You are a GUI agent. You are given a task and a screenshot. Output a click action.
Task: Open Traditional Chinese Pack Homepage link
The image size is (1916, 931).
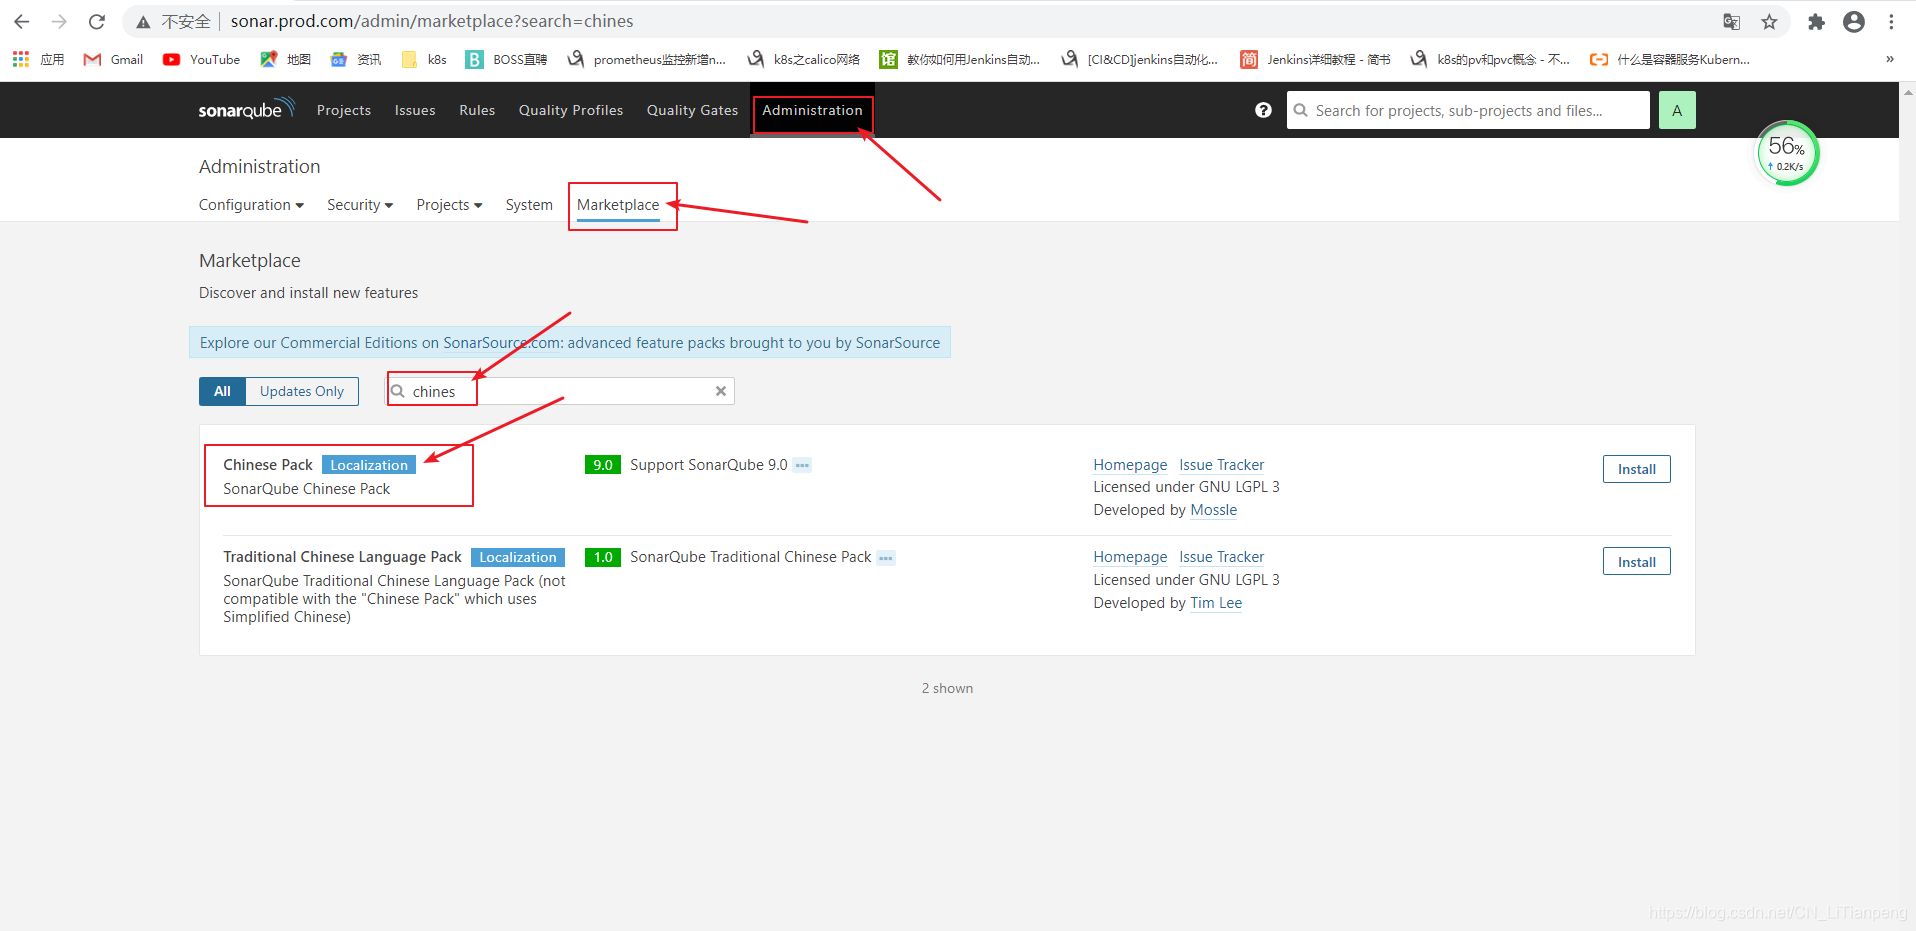pos(1130,557)
